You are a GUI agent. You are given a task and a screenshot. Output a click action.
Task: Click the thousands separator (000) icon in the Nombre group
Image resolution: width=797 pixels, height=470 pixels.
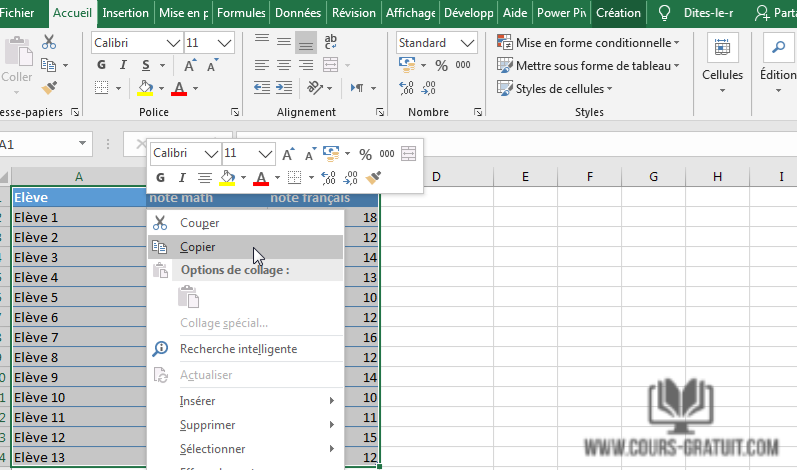pos(465,65)
